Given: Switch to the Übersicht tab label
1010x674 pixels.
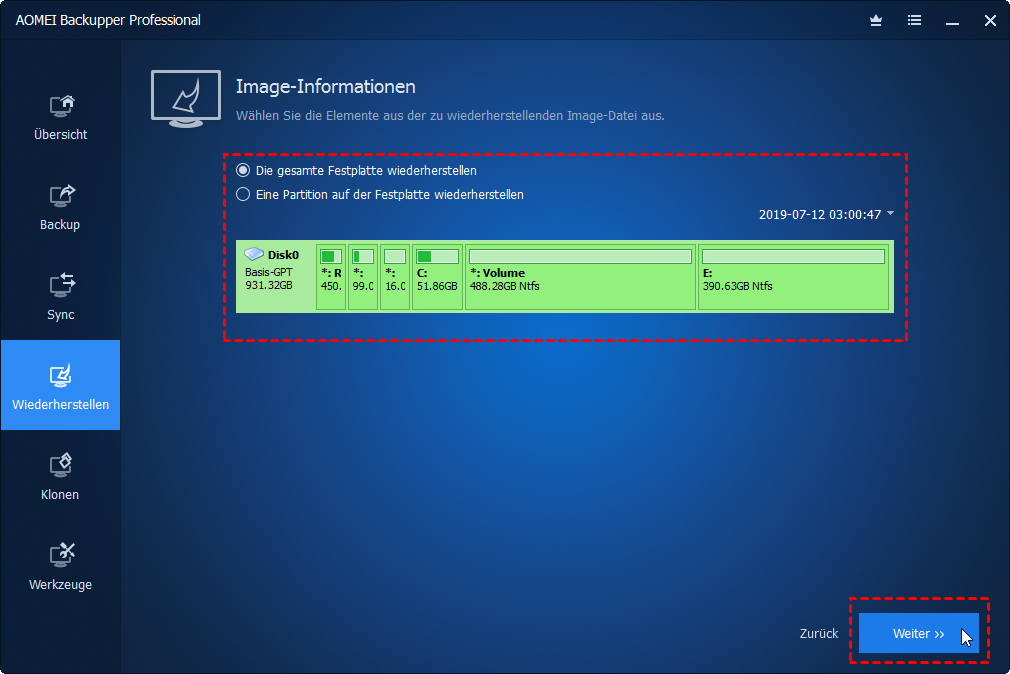Looking at the screenshot, I should [61, 135].
